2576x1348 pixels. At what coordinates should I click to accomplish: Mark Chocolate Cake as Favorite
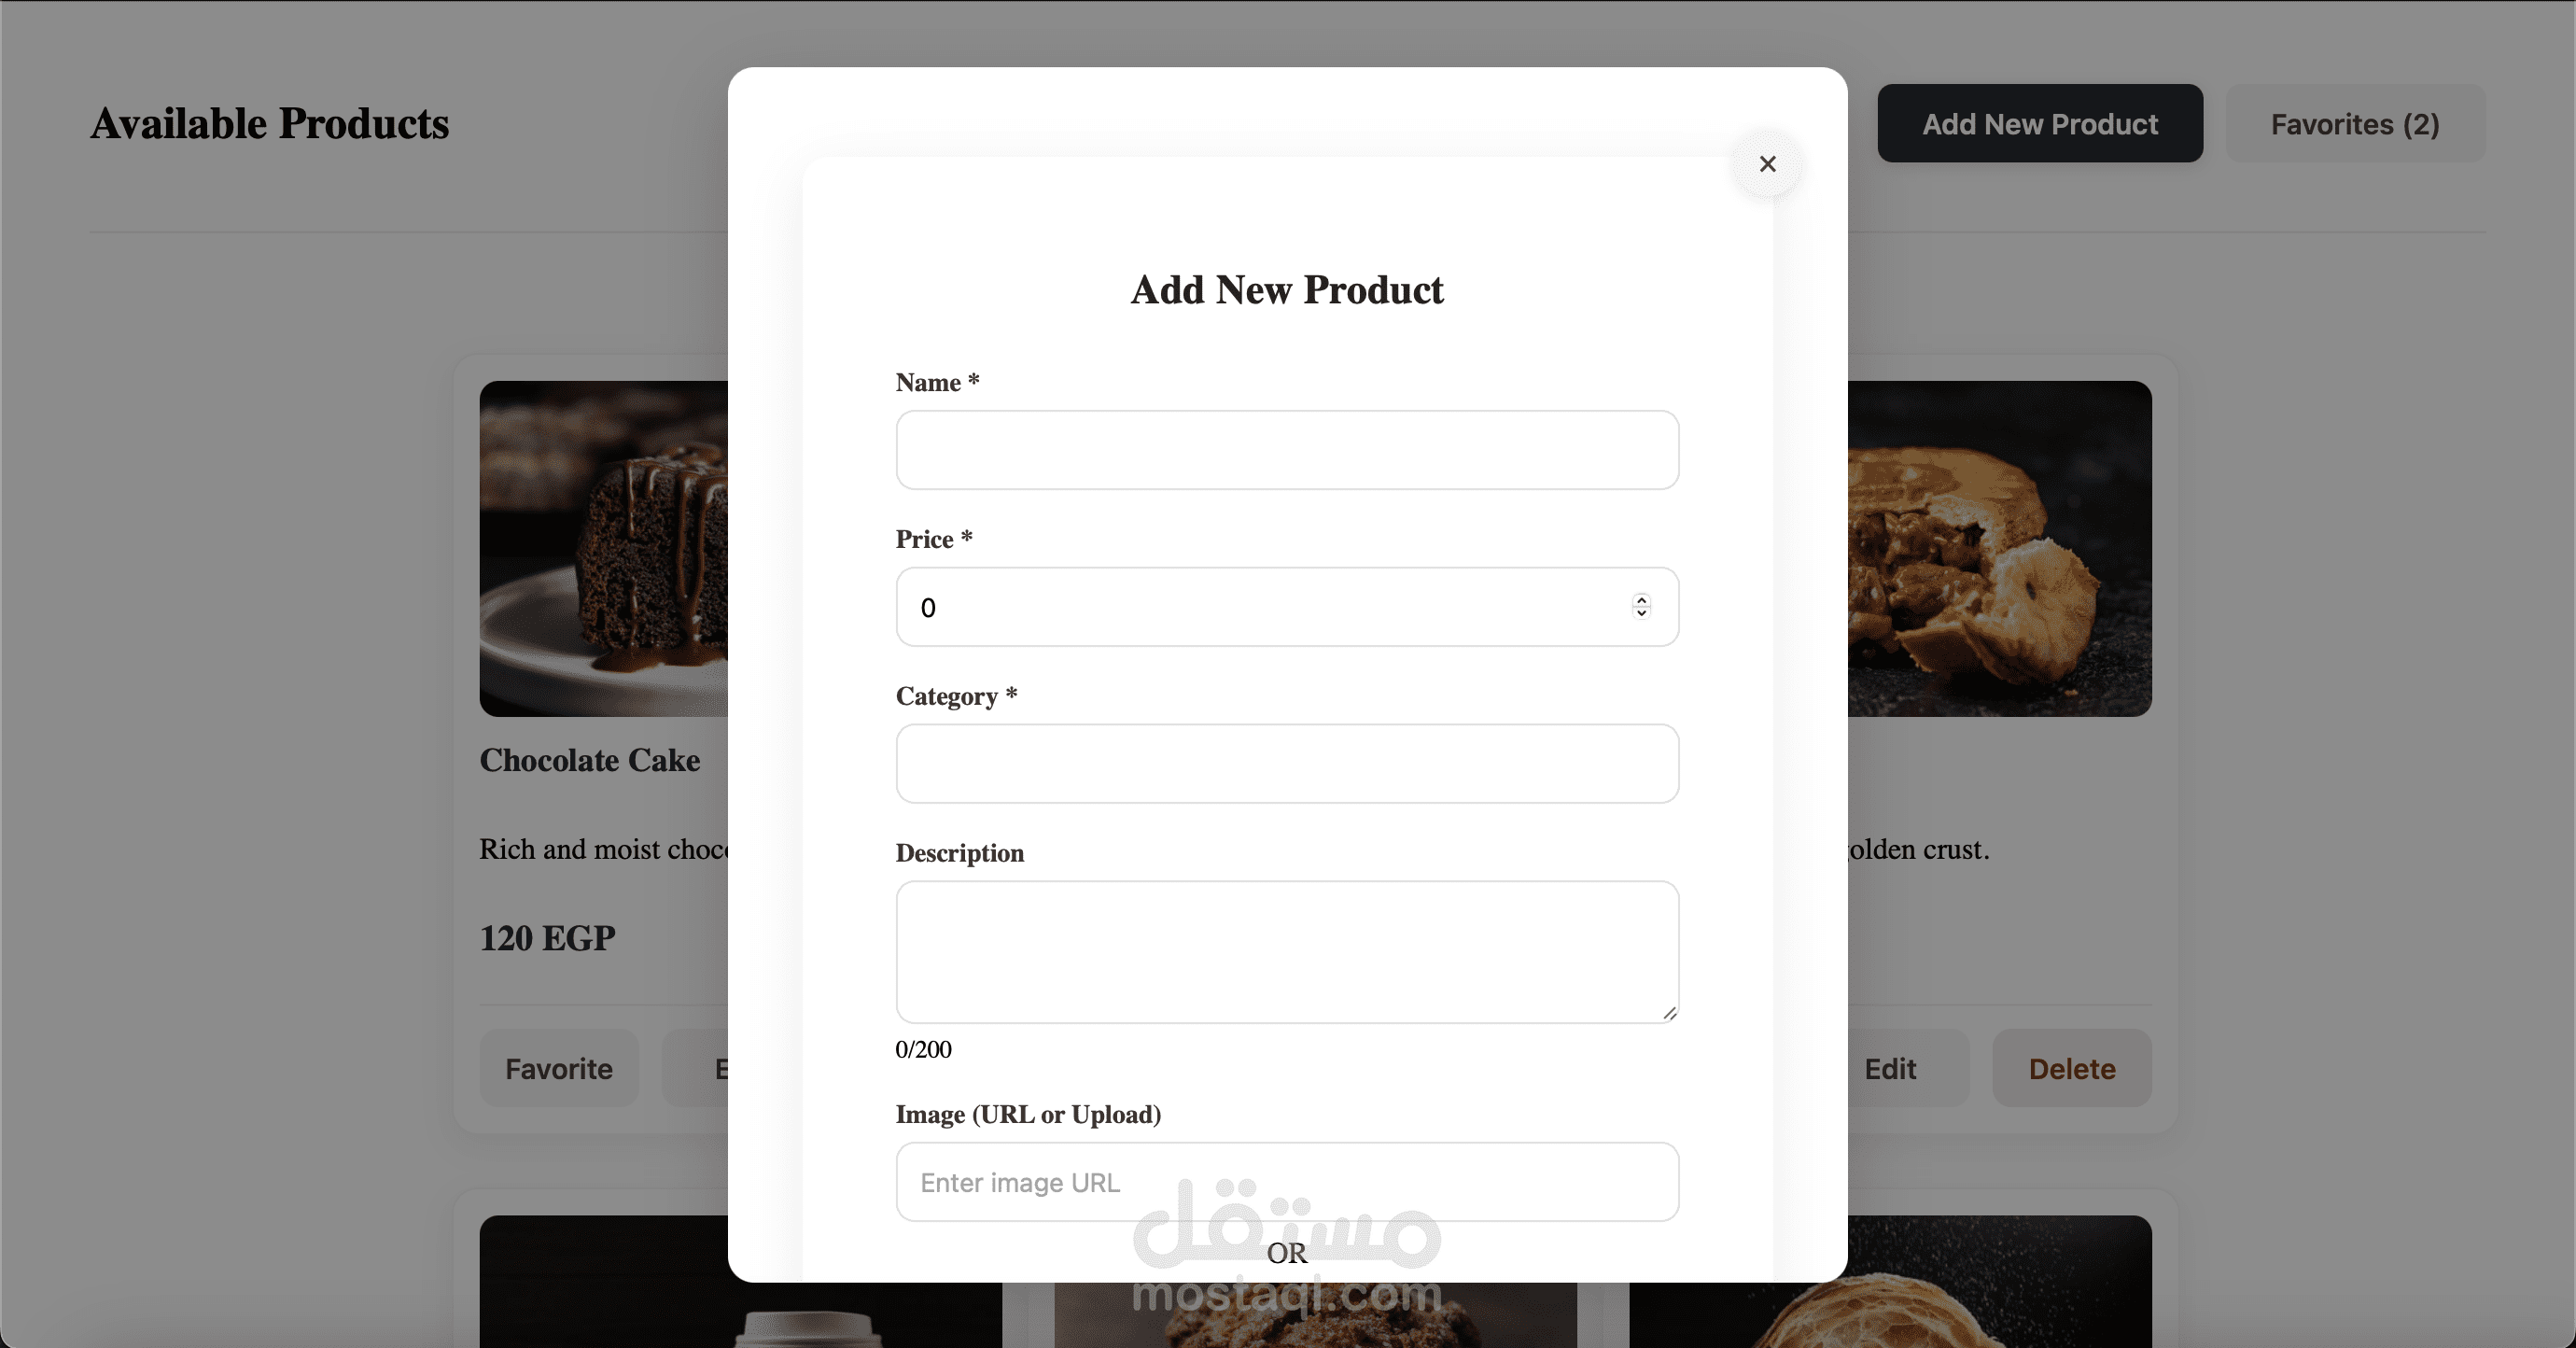[x=559, y=1068]
